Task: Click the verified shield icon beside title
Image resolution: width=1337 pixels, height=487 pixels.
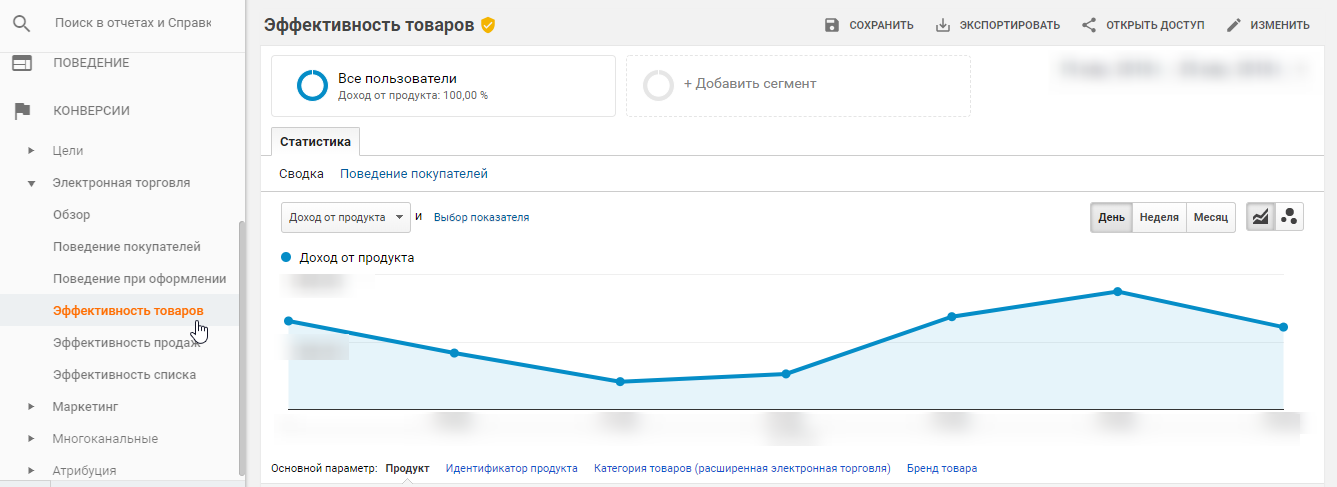Action: [488, 25]
